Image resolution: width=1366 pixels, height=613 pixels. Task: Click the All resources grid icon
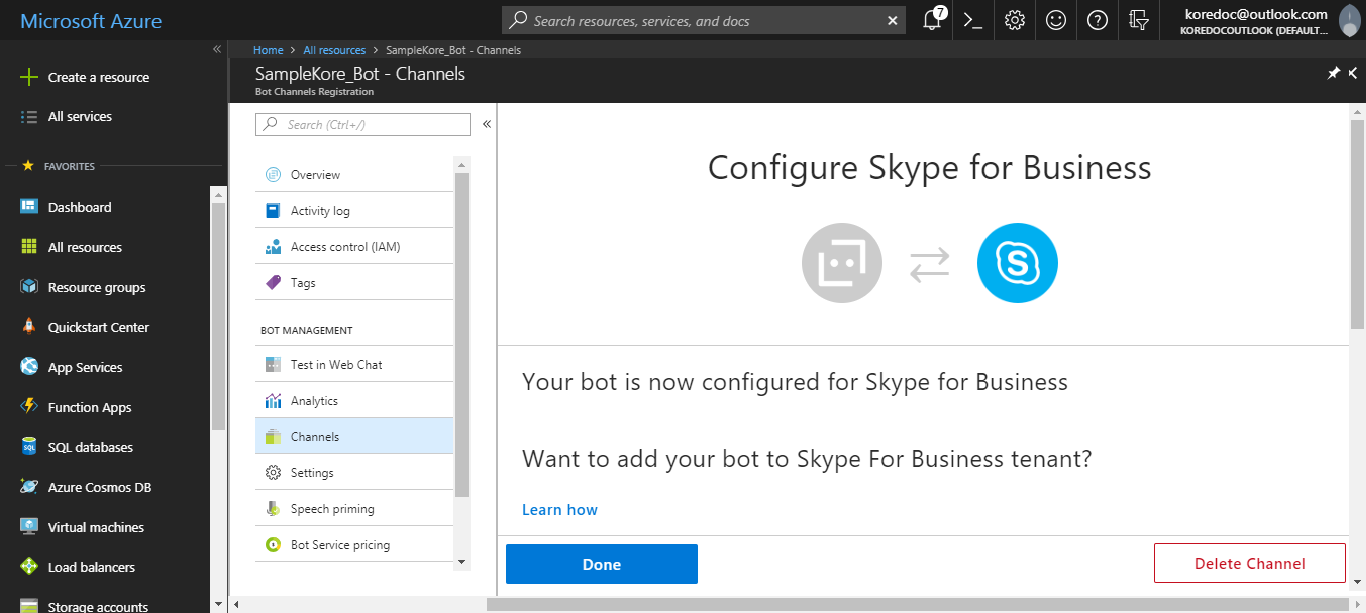coord(29,247)
